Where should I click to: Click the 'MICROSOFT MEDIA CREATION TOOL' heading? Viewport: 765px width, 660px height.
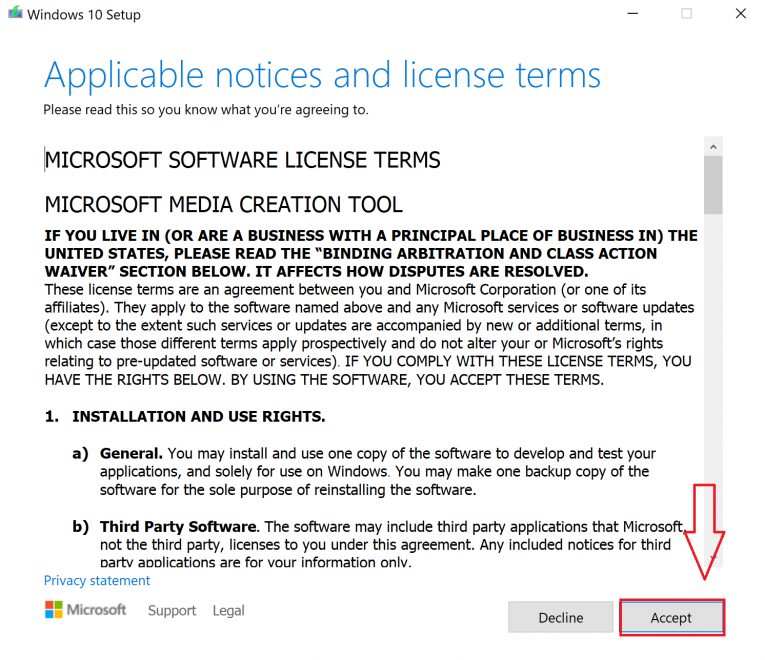coord(223,204)
